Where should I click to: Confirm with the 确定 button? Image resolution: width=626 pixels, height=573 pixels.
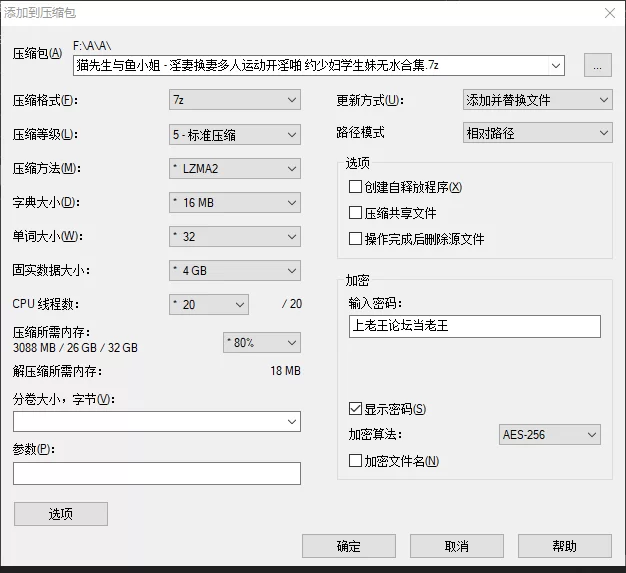tap(349, 546)
